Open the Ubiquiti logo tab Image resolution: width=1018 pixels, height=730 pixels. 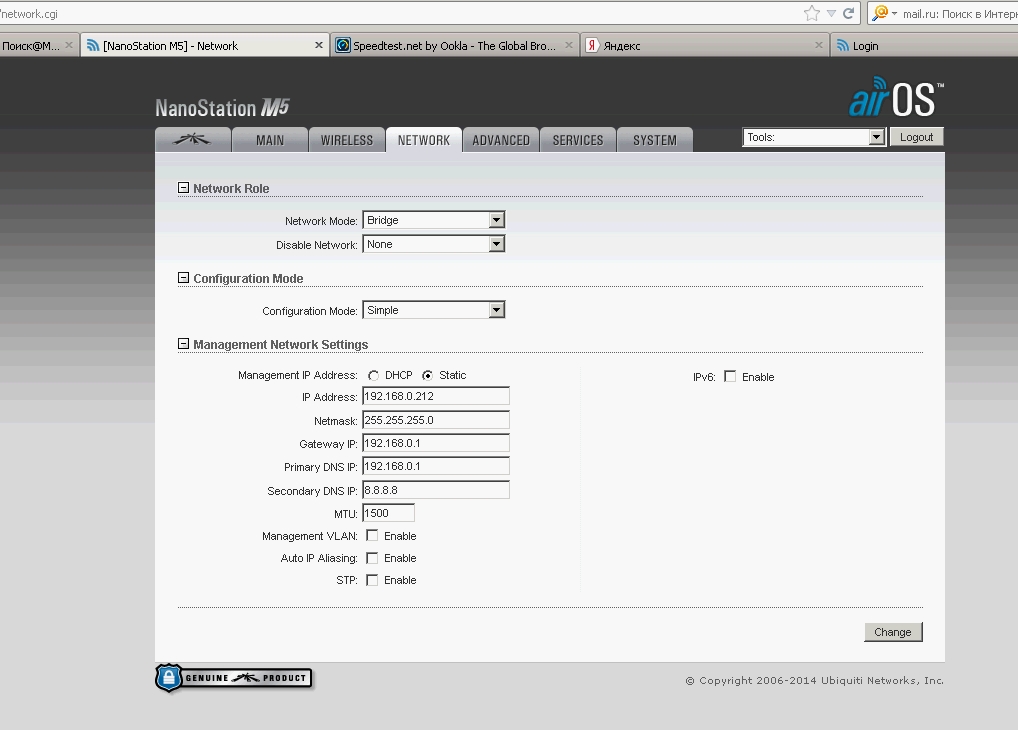click(193, 140)
